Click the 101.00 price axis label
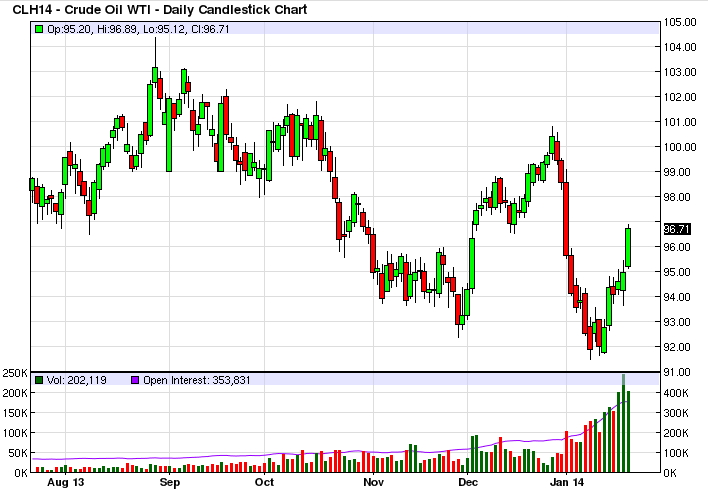This screenshot has width=708, height=490. (680, 122)
